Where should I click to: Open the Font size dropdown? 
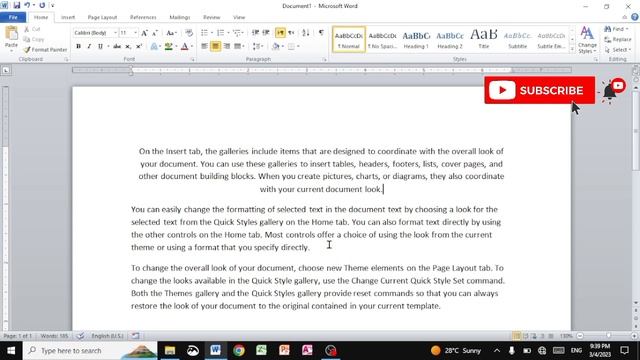136,33
